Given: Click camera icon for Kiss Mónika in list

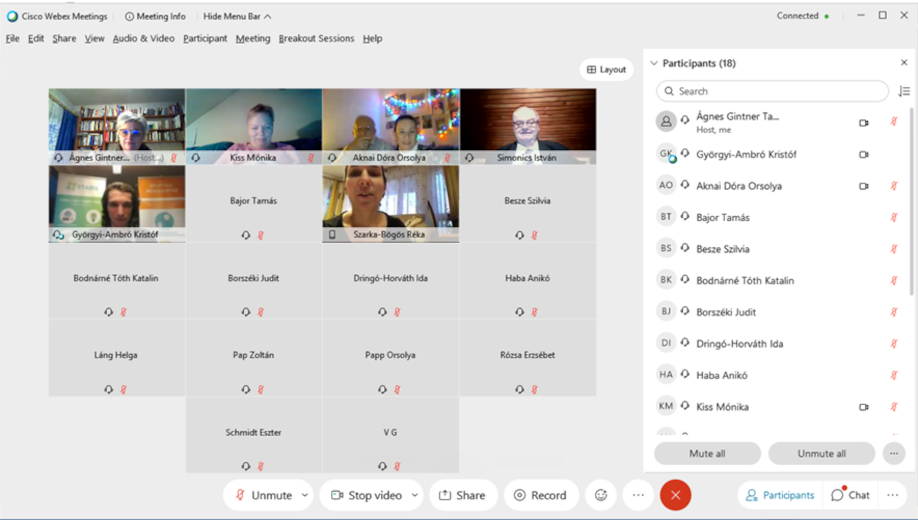Looking at the screenshot, I should point(864,407).
